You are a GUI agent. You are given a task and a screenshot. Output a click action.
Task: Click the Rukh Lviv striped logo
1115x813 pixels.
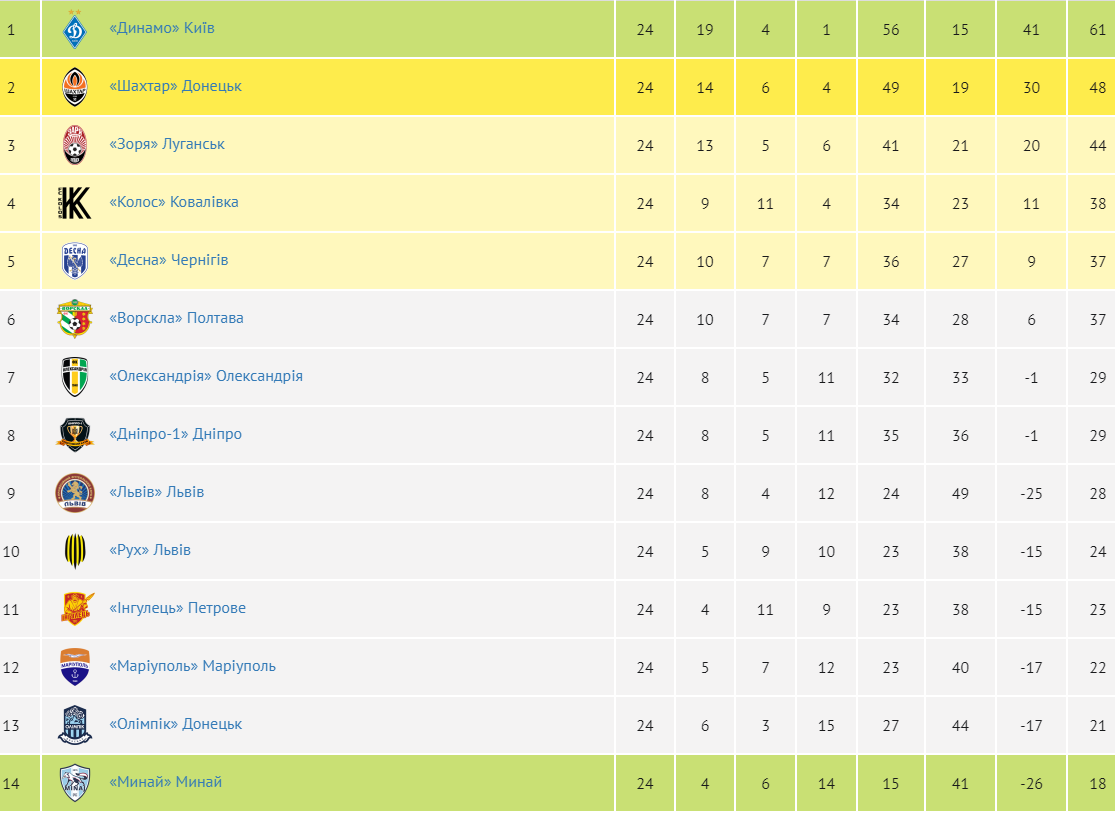click(x=75, y=551)
